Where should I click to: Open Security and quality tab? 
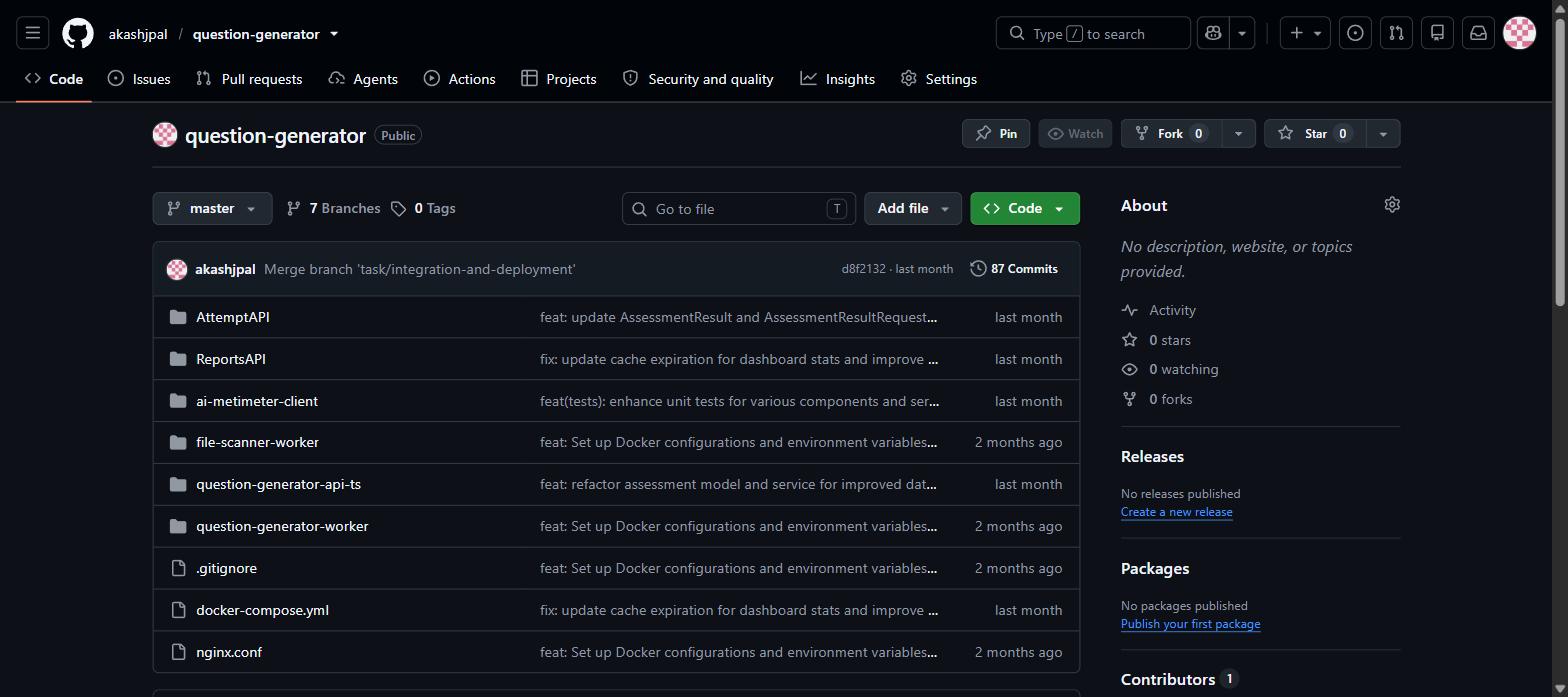(698, 79)
